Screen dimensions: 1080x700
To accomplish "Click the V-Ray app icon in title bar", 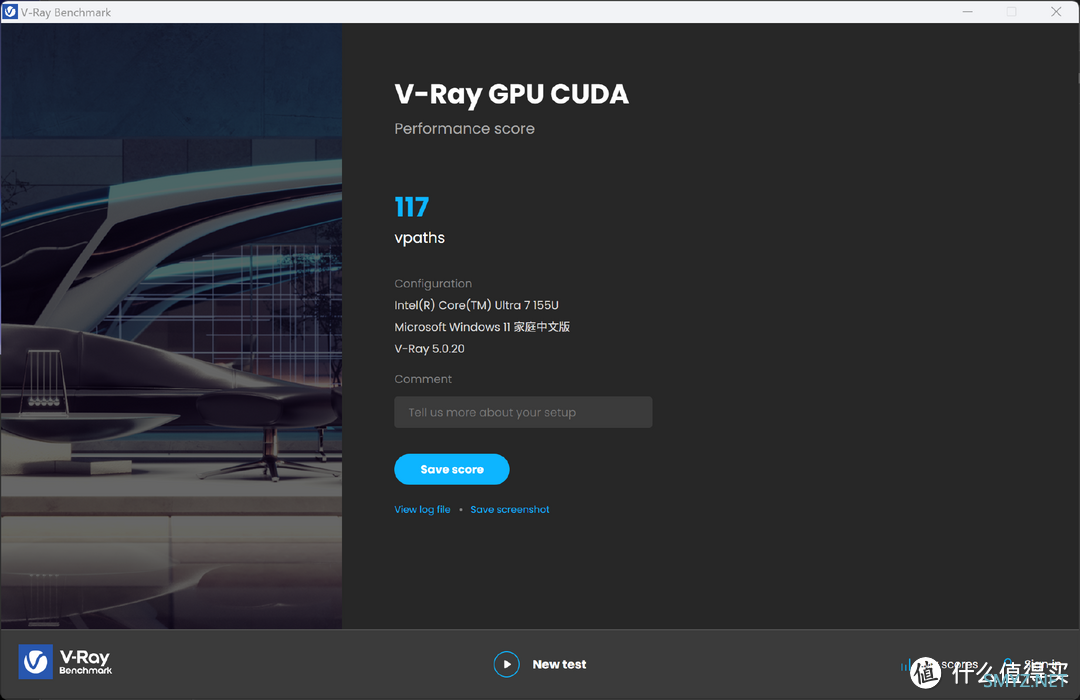I will click(x=10, y=12).
